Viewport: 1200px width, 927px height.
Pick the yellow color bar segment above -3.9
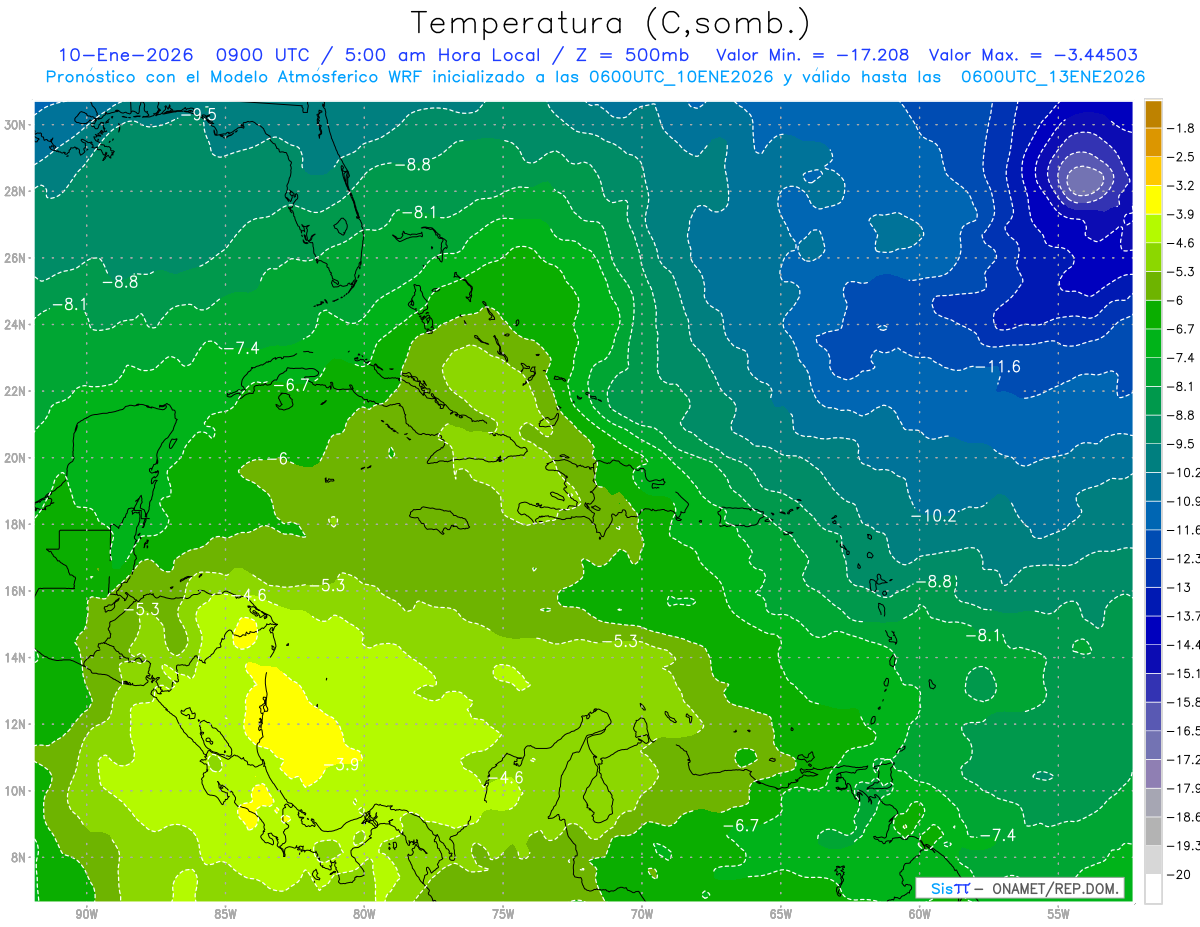click(1153, 200)
